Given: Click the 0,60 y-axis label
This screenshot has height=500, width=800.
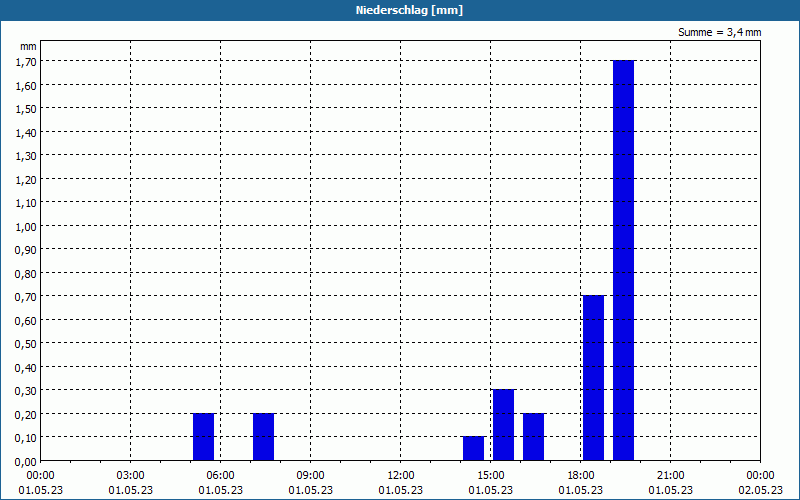Looking at the screenshot, I should tap(26, 320).
